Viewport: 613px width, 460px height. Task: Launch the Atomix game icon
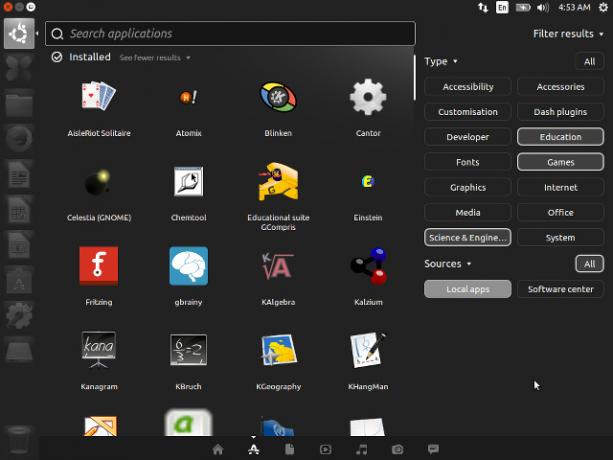[x=188, y=97]
